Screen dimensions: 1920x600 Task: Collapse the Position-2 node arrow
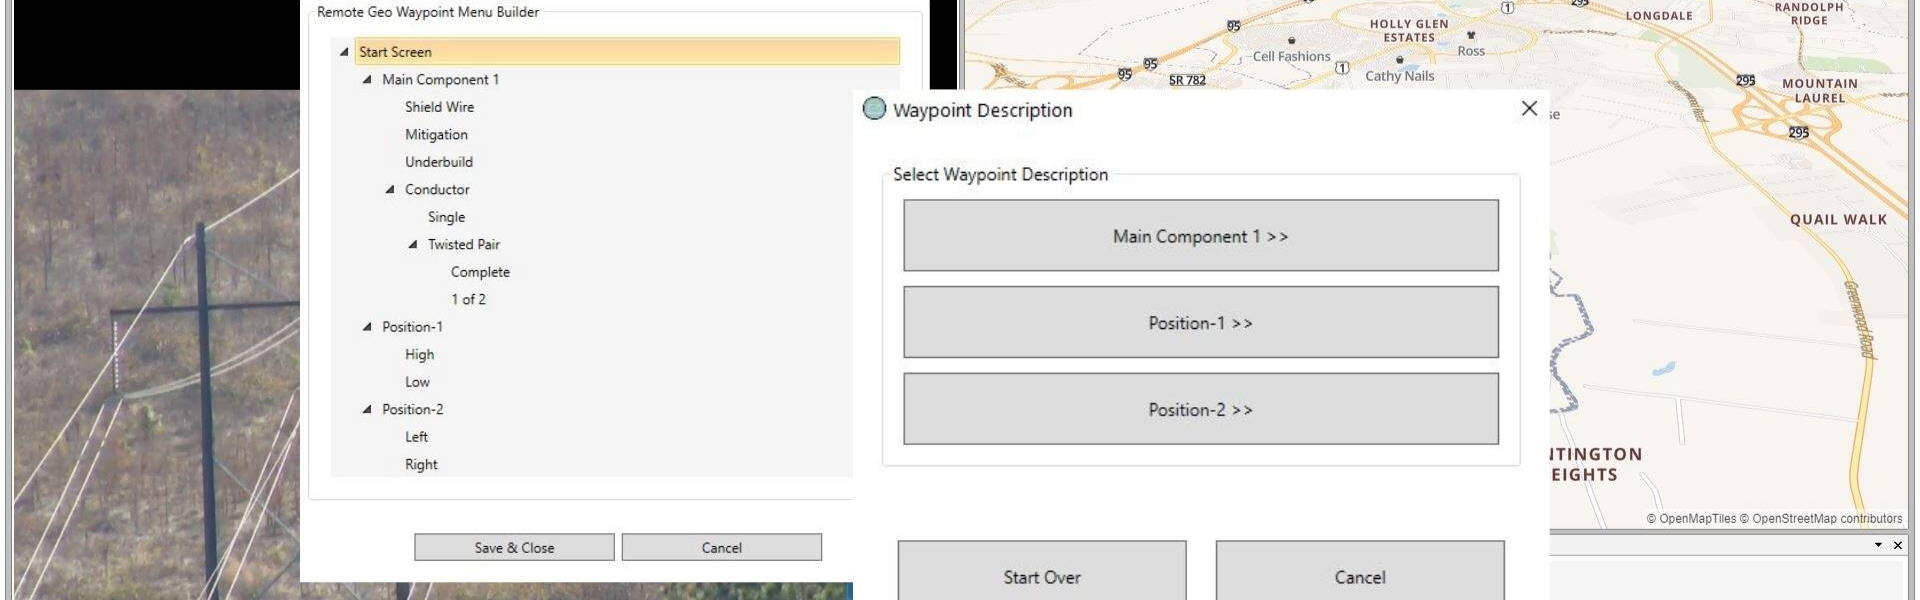point(367,409)
